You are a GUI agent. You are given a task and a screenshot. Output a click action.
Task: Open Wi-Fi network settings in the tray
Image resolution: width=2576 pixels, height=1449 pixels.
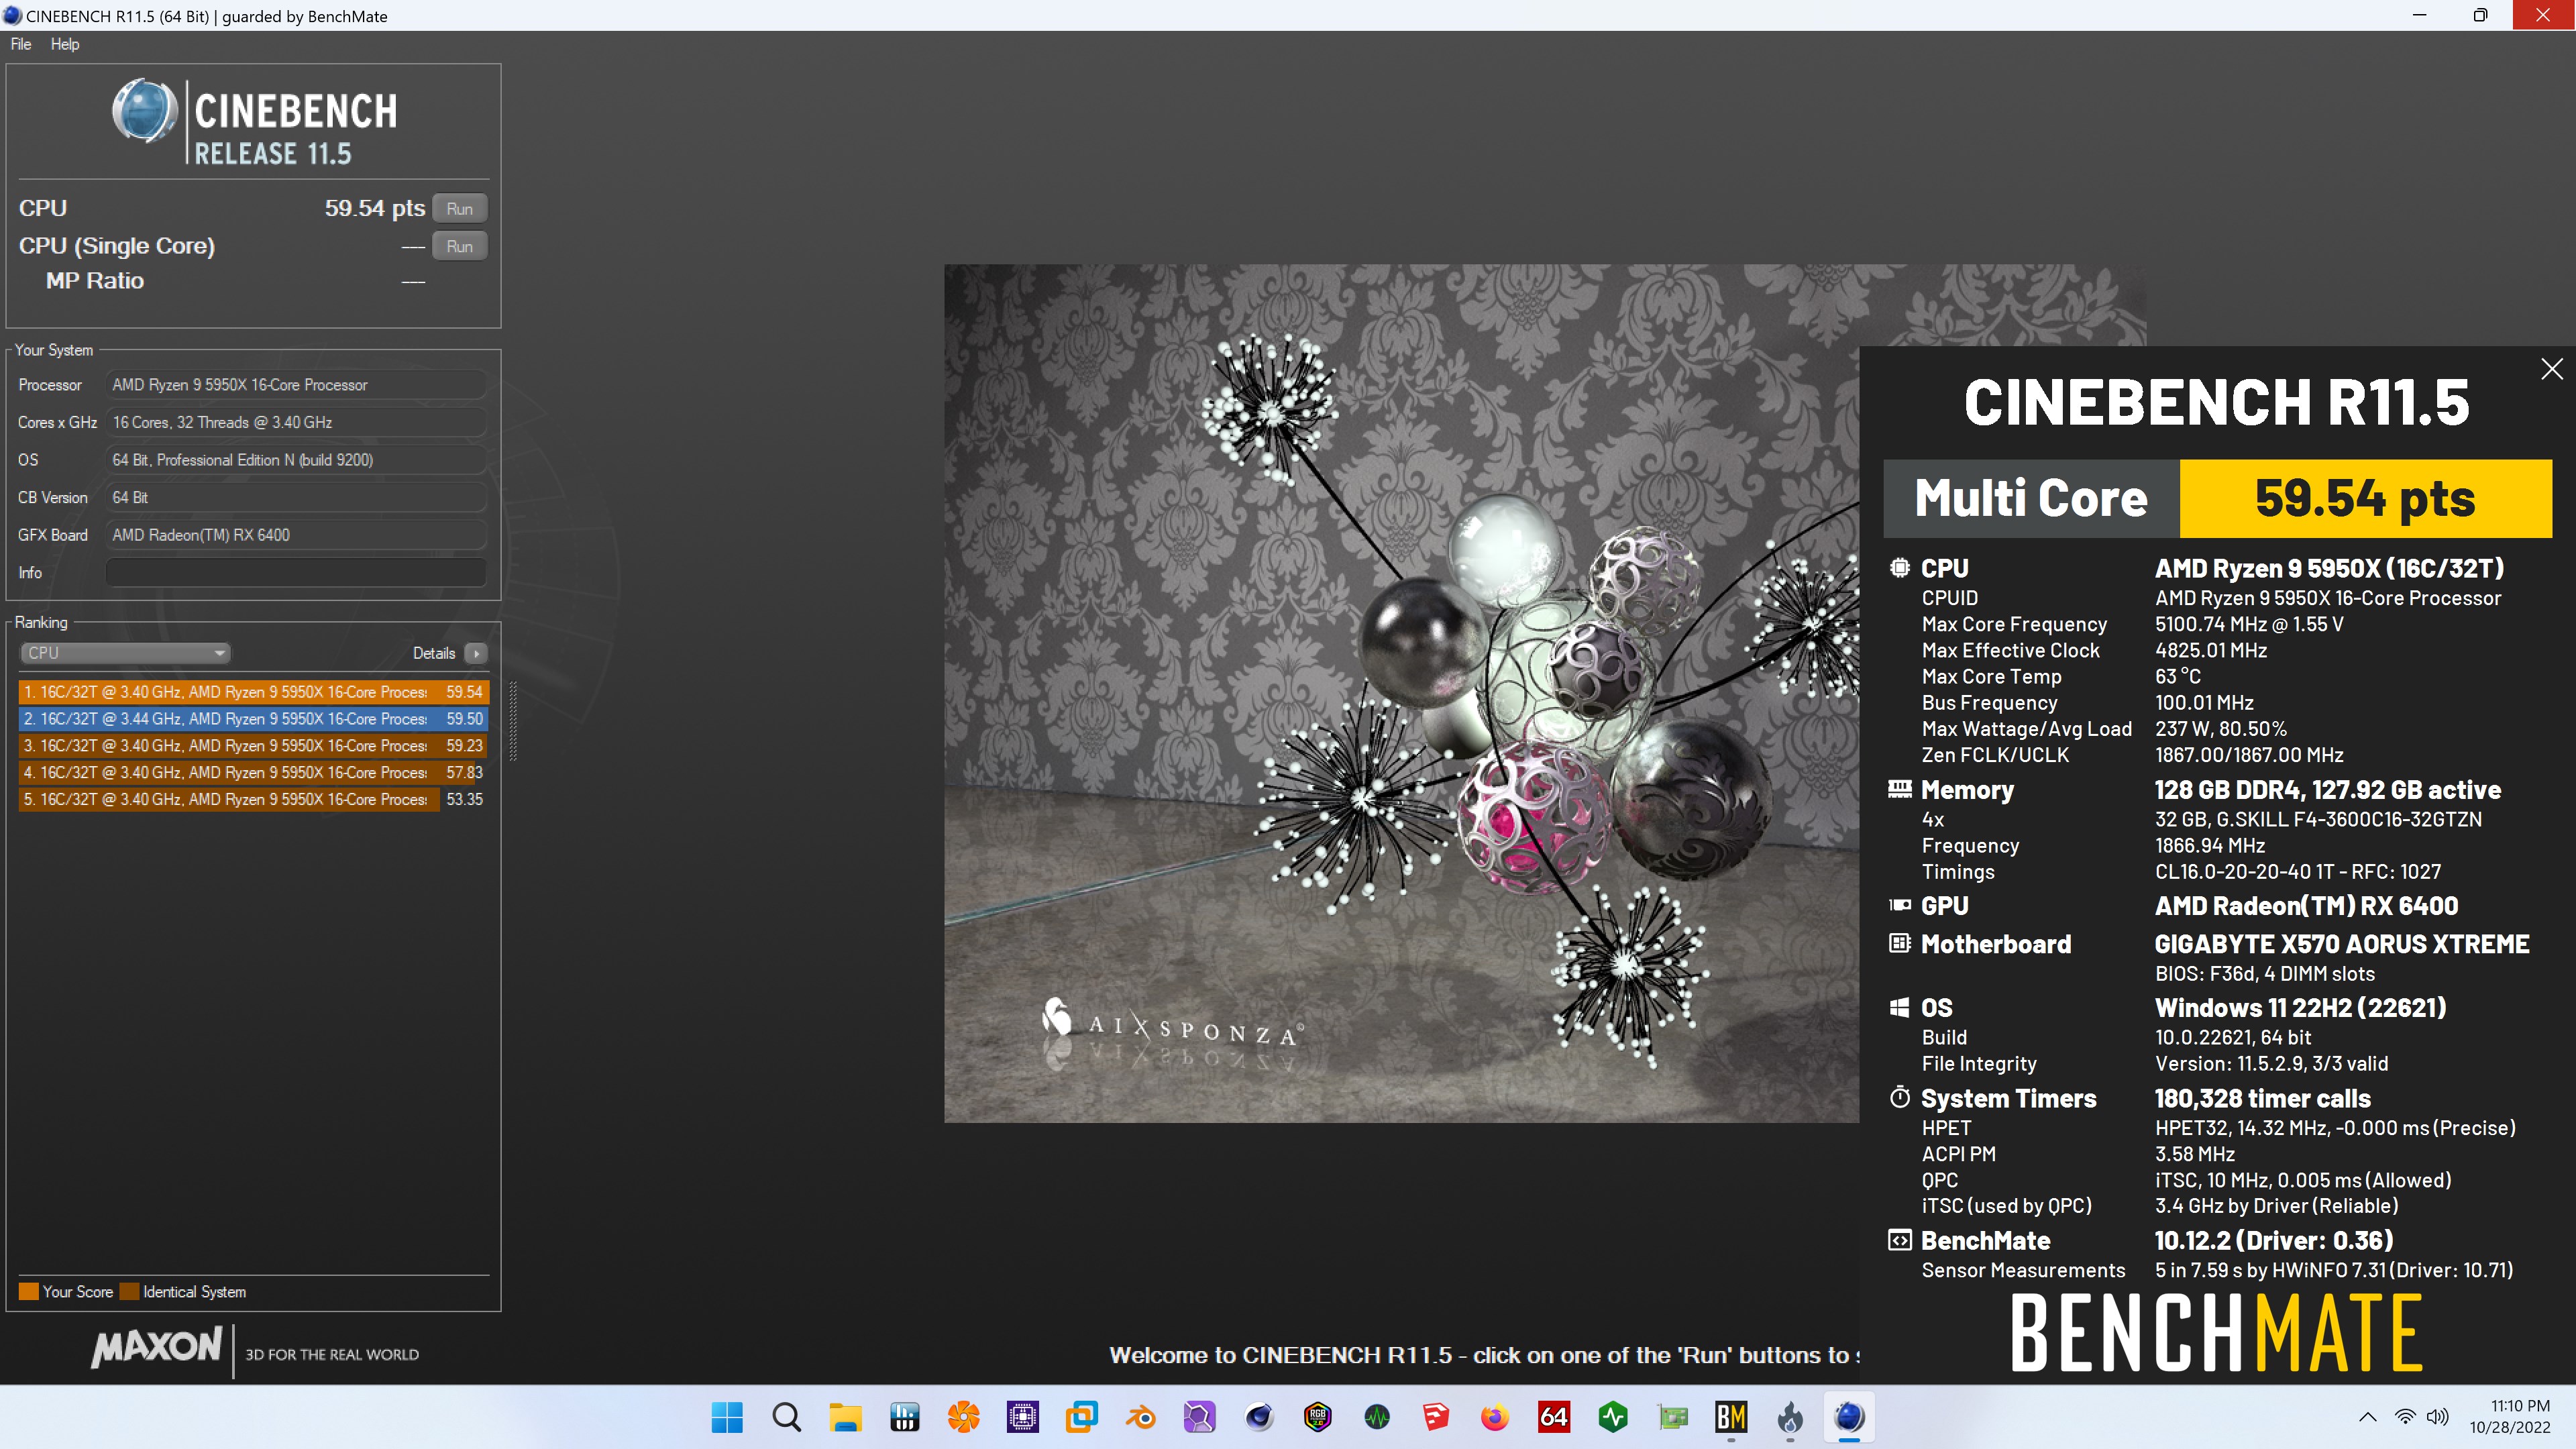point(2404,1416)
